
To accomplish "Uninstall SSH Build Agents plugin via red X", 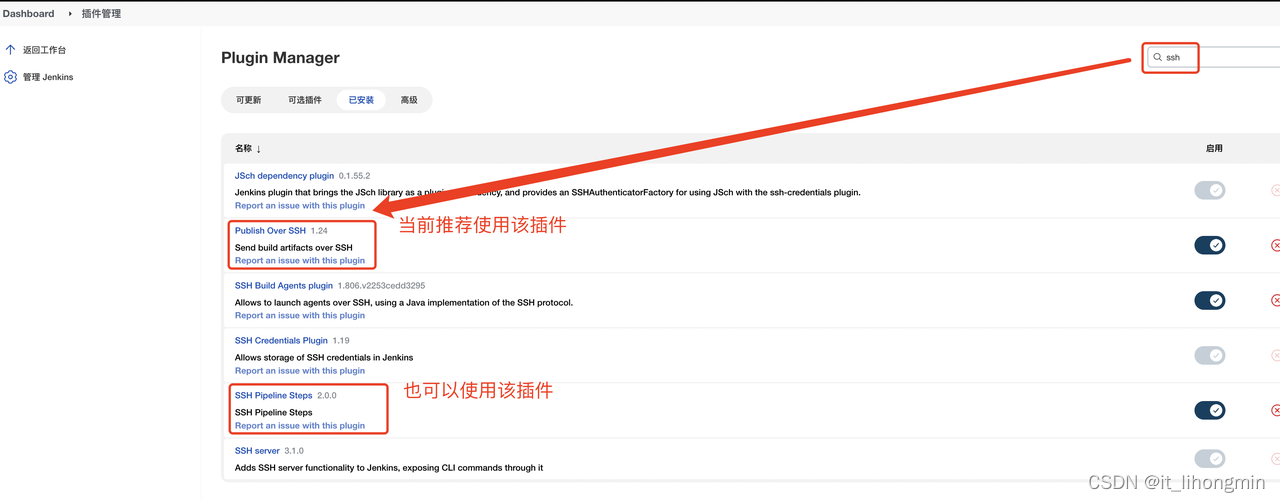I will click(x=1275, y=300).
